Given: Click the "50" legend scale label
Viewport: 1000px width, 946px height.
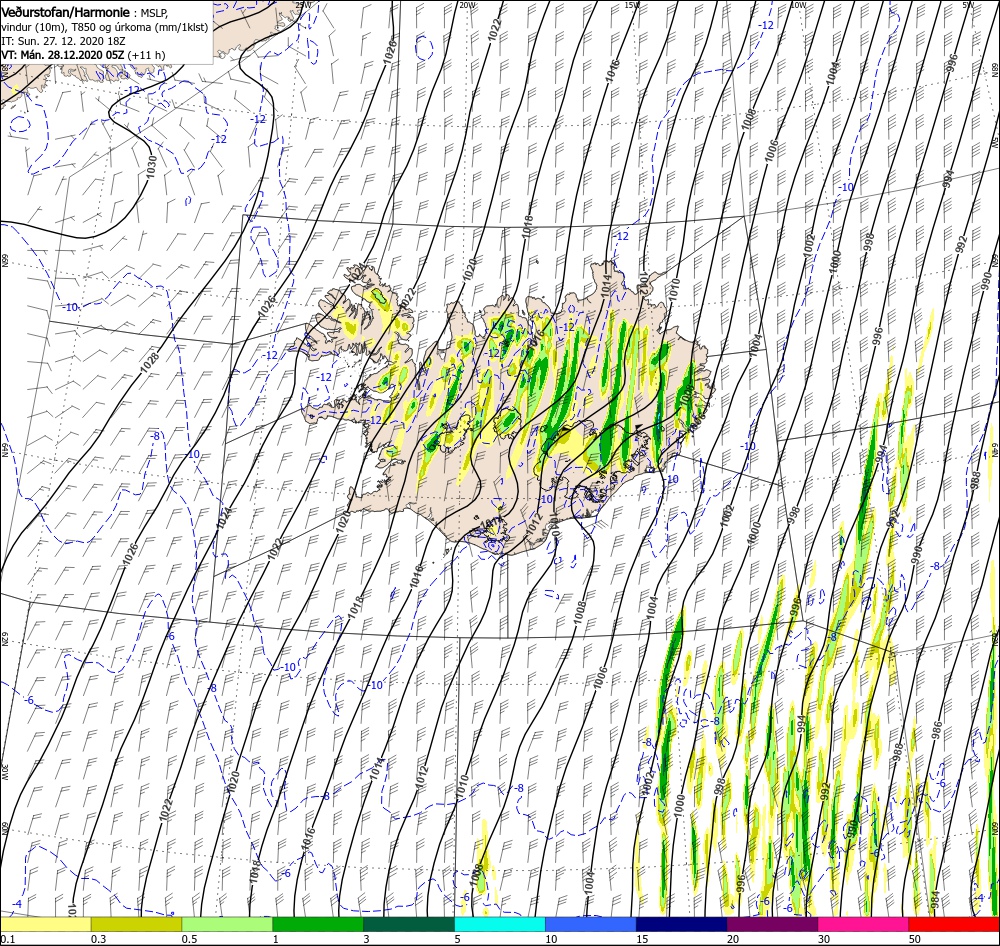Looking at the screenshot, I should 915,939.
